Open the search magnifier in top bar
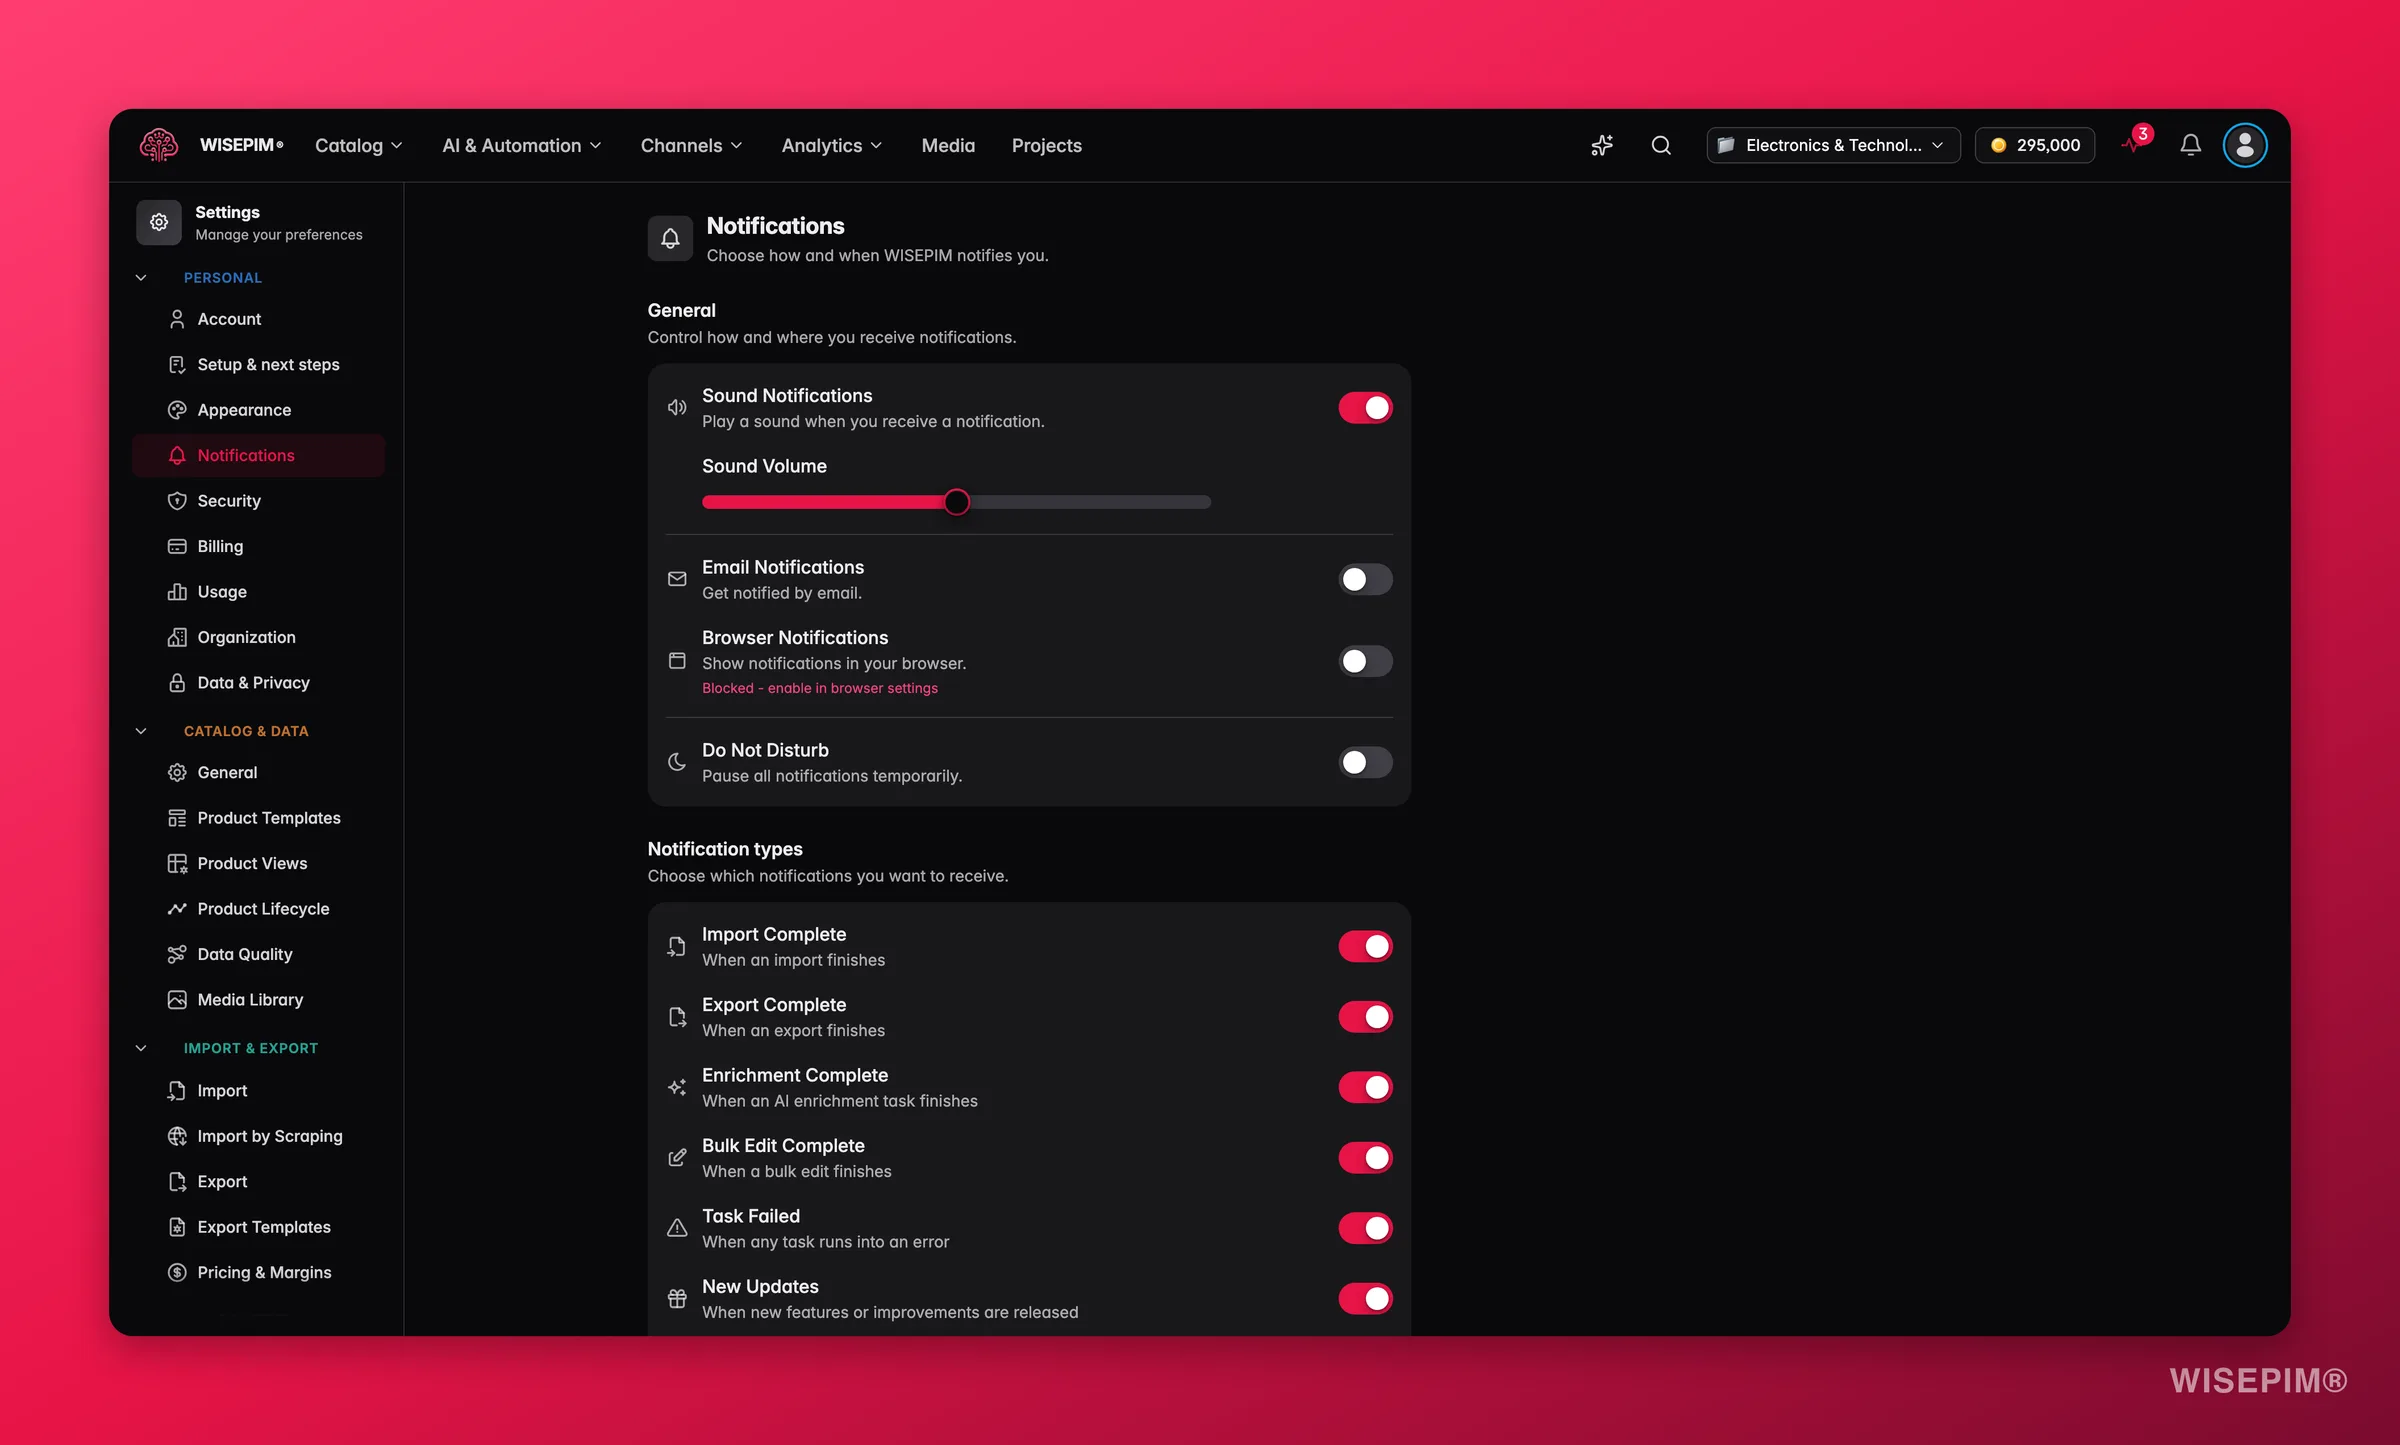The image size is (2400, 1445). tap(1661, 145)
